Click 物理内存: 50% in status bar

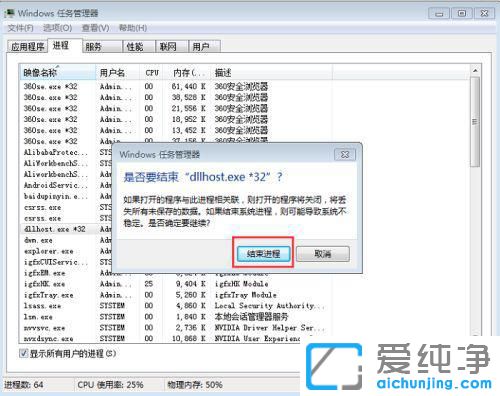195,385
